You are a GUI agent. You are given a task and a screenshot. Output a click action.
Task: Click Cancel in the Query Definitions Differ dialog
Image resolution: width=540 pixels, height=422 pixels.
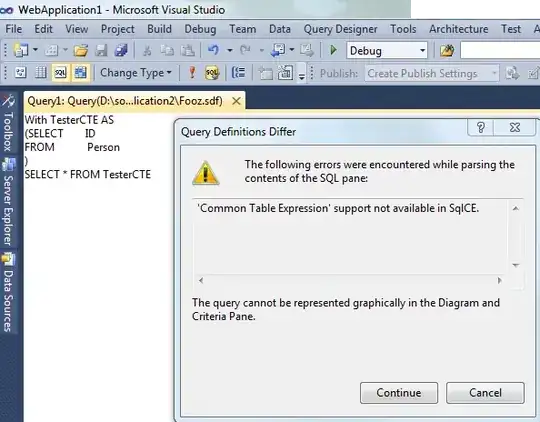click(x=485, y=393)
